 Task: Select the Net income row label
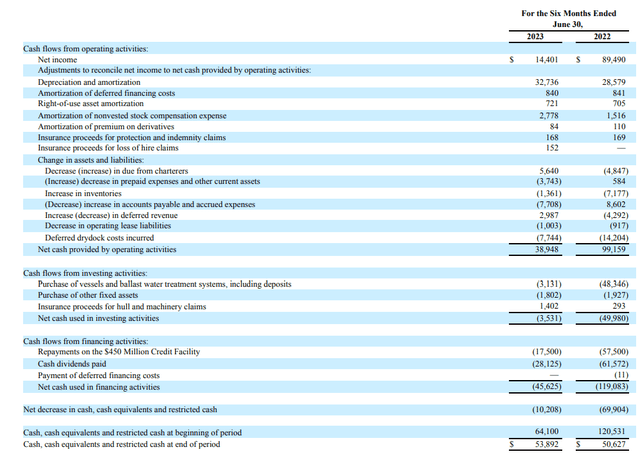click(58, 60)
